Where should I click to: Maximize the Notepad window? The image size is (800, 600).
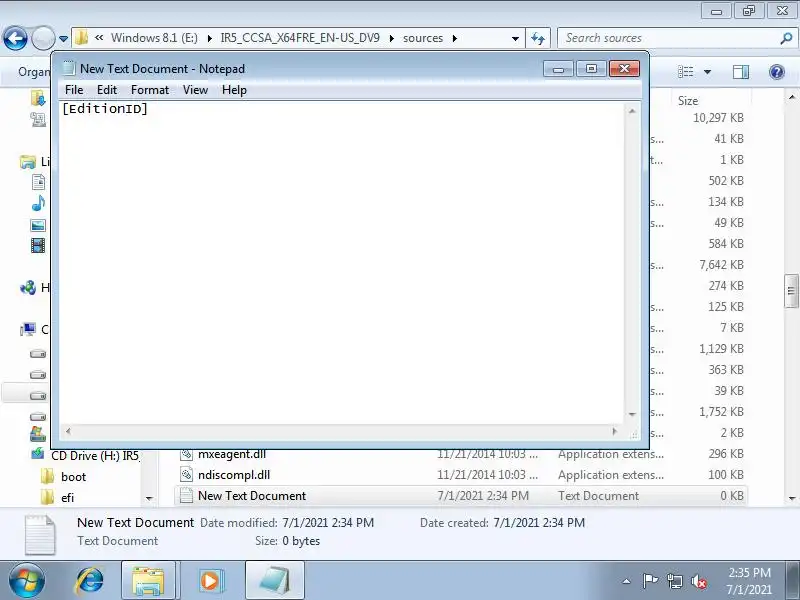(591, 69)
